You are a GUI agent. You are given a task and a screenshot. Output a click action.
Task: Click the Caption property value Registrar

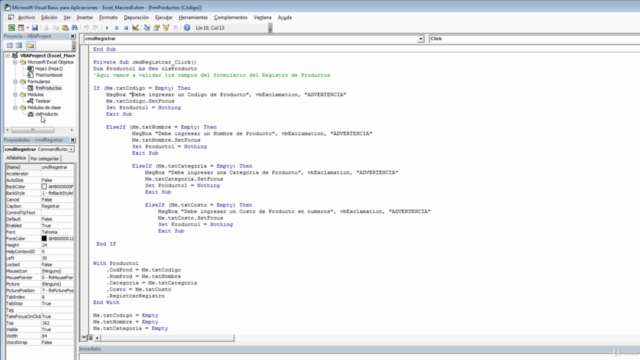58,206
